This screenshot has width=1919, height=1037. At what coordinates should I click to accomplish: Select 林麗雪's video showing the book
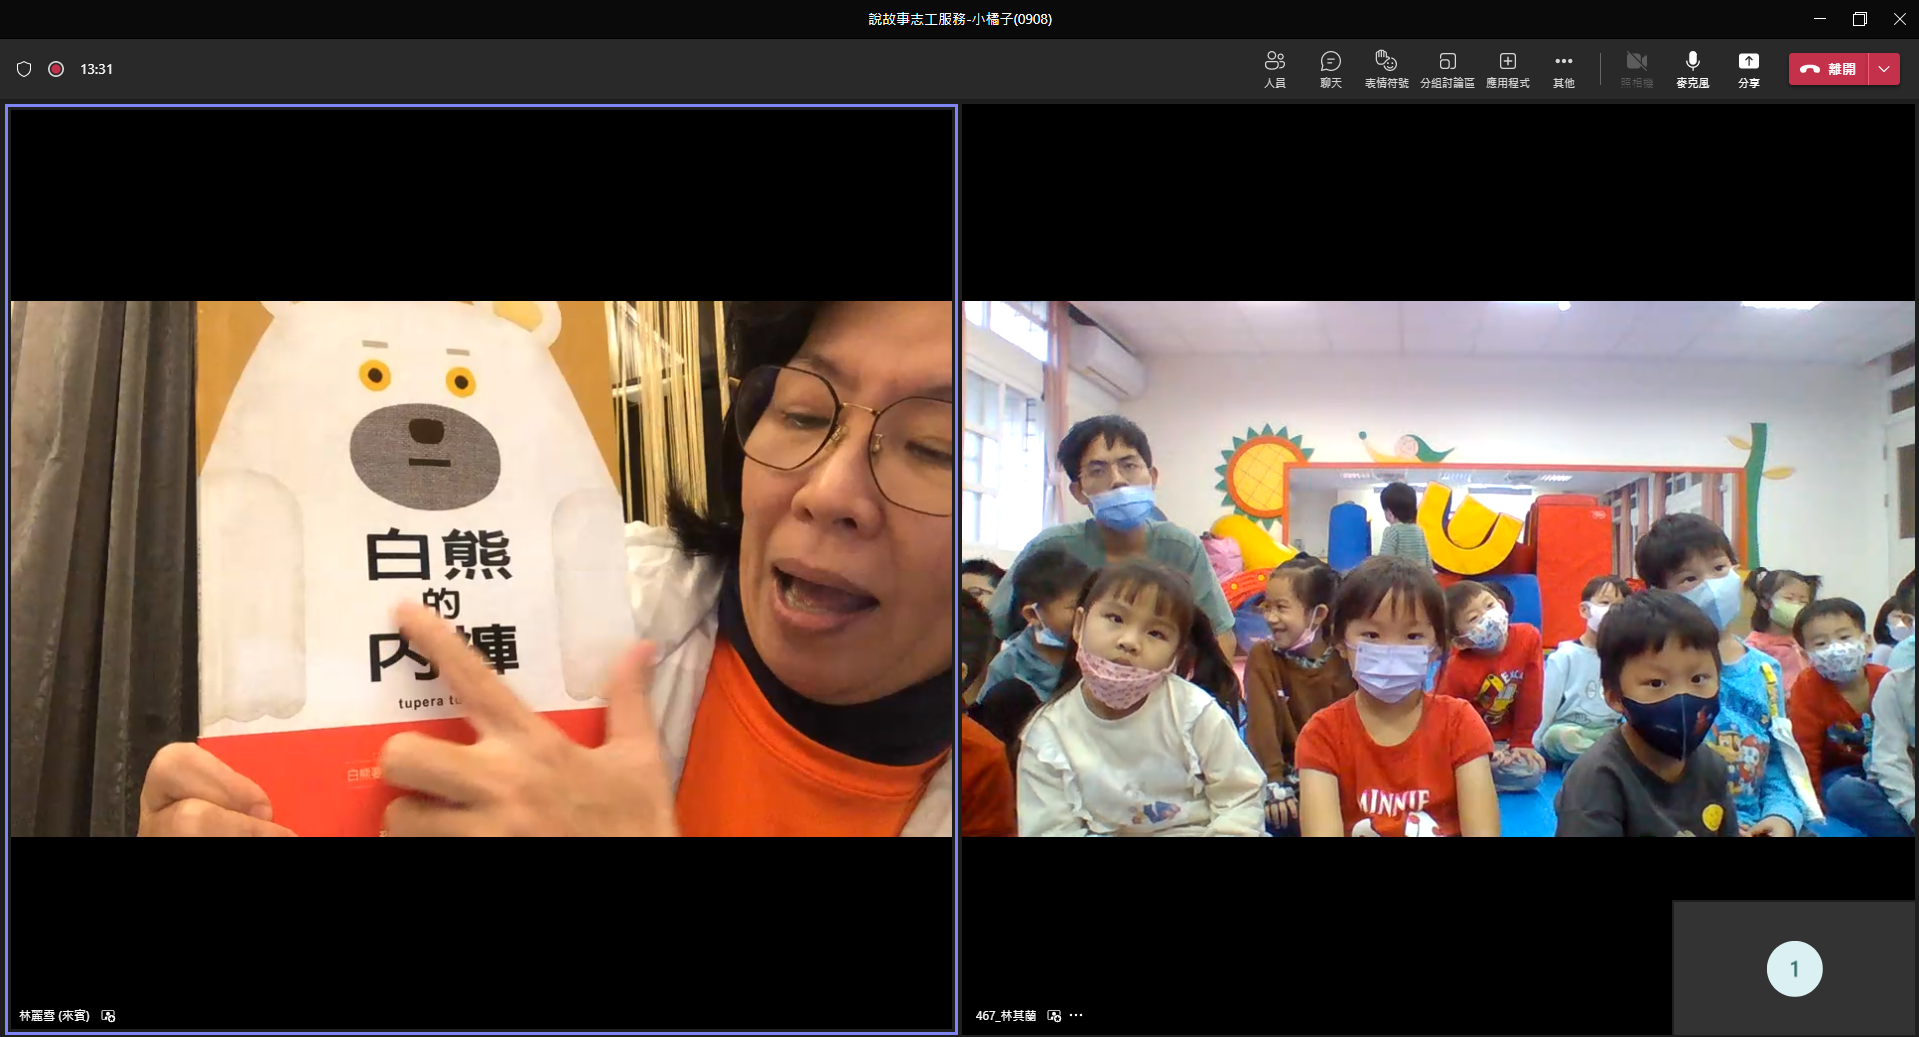click(481, 568)
